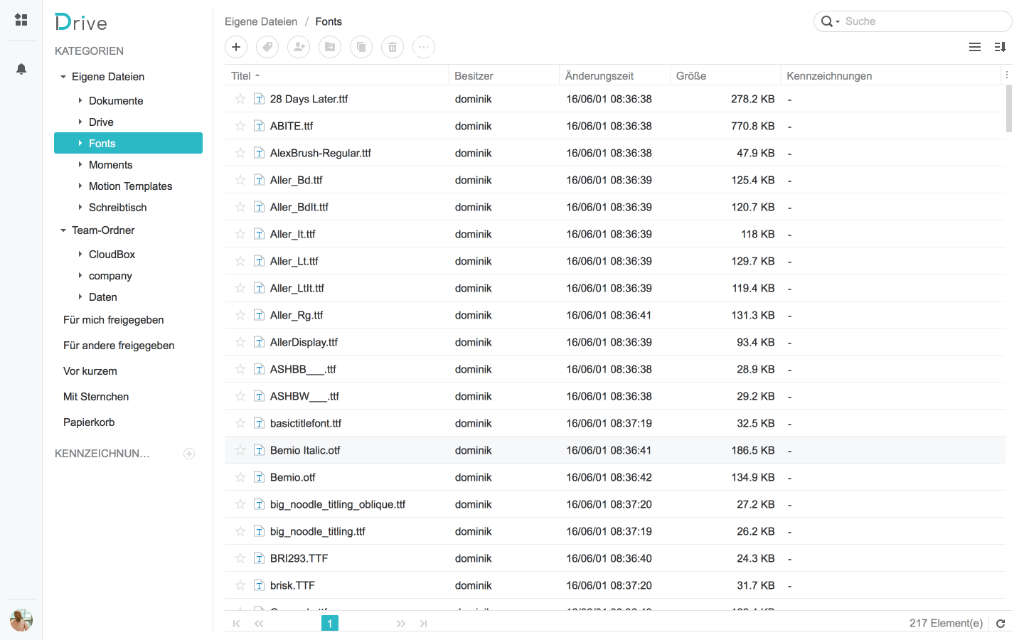This screenshot has width=1024, height=640.
Task: Star the 28 Days Later.ttf file
Action: pyautogui.click(x=240, y=99)
